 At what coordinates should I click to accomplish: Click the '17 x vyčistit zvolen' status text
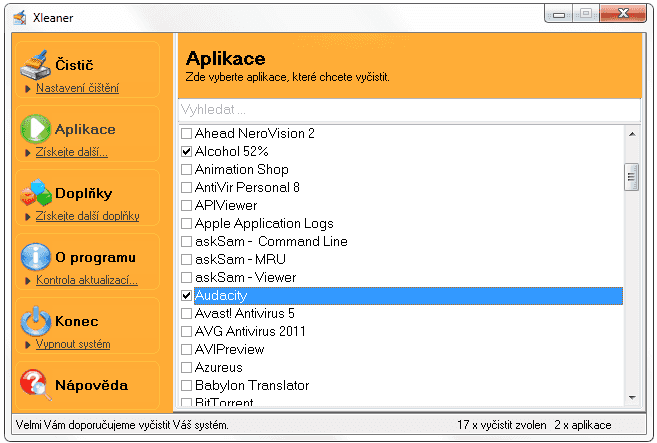(502, 425)
